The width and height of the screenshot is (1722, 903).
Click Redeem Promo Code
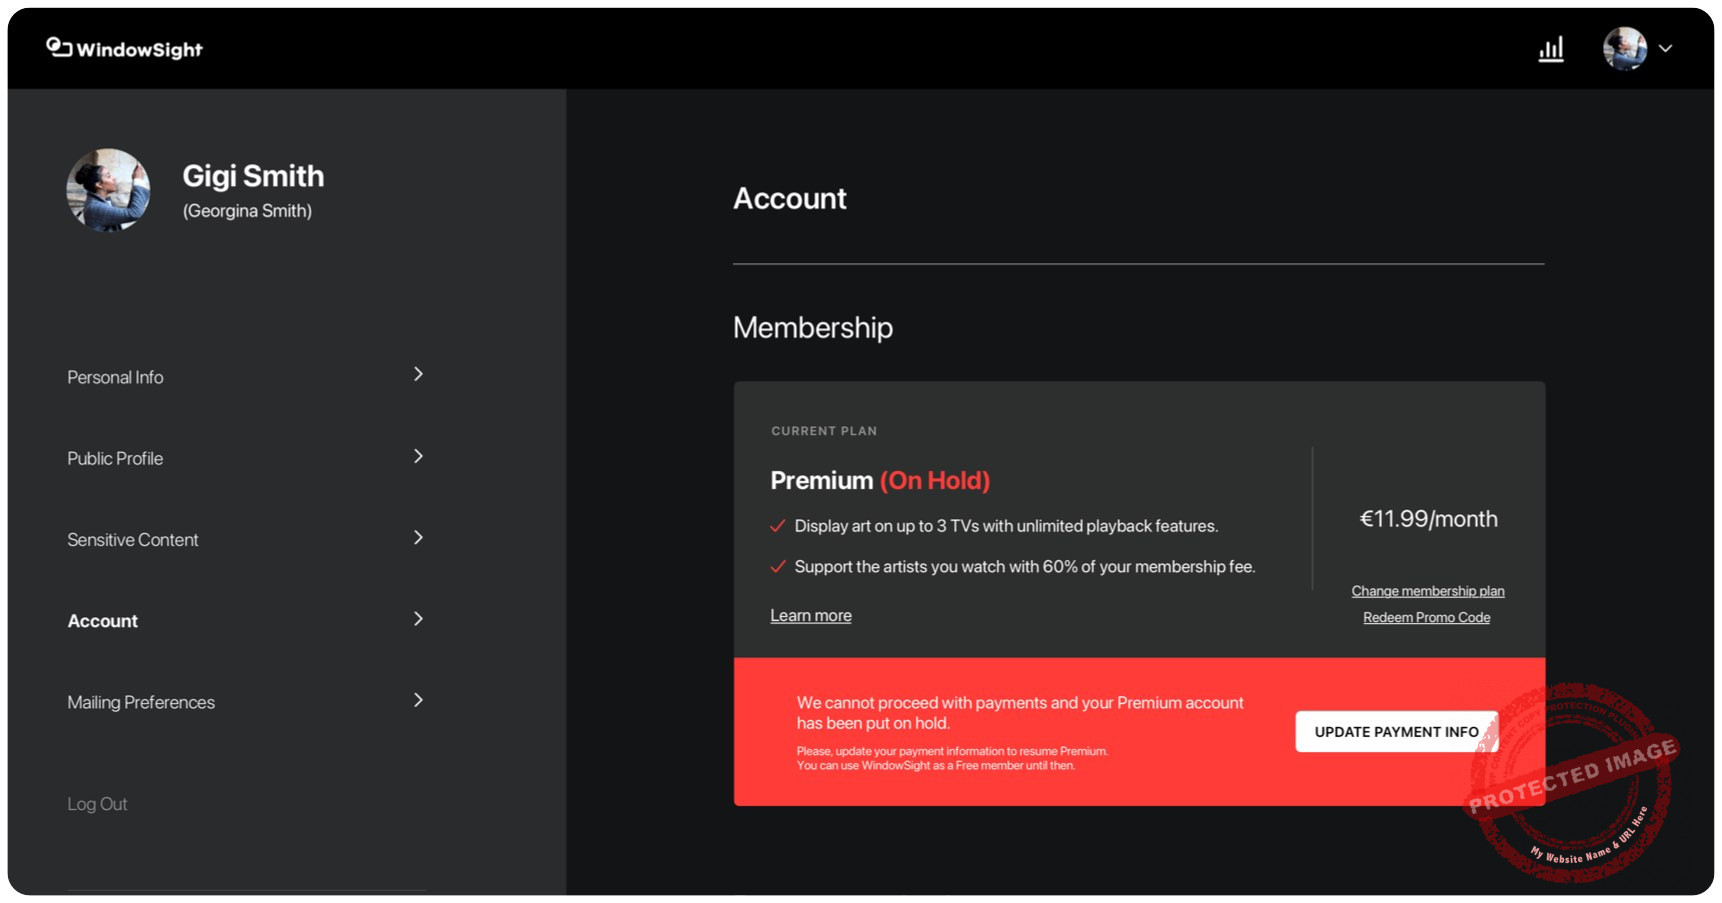pos(1427,617)
